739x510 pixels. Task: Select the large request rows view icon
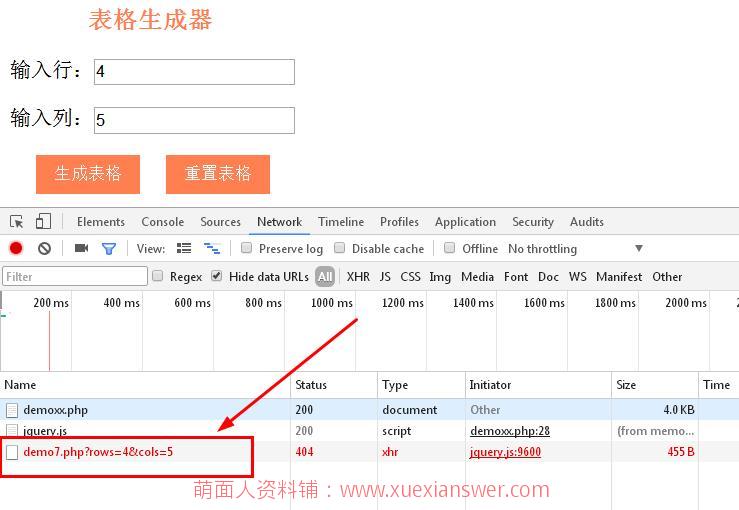184,248
